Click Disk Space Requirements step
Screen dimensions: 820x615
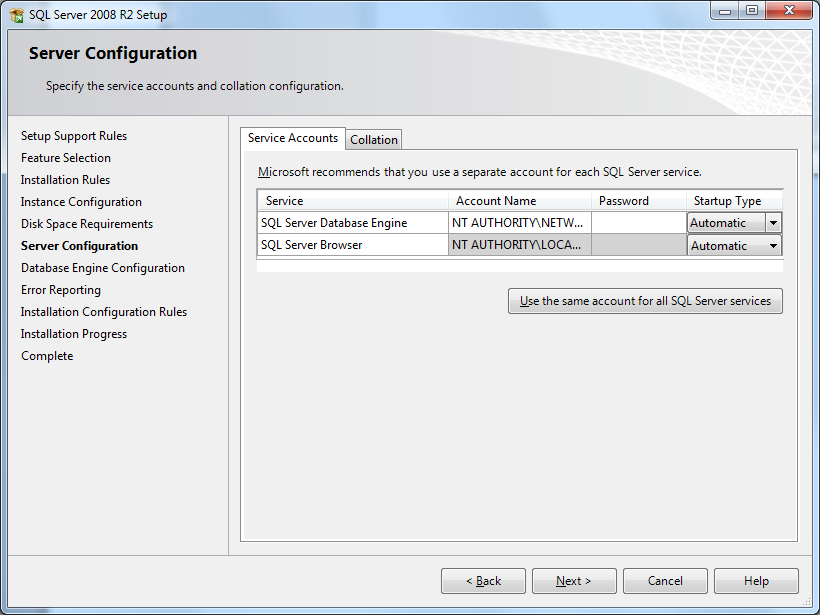87,224
